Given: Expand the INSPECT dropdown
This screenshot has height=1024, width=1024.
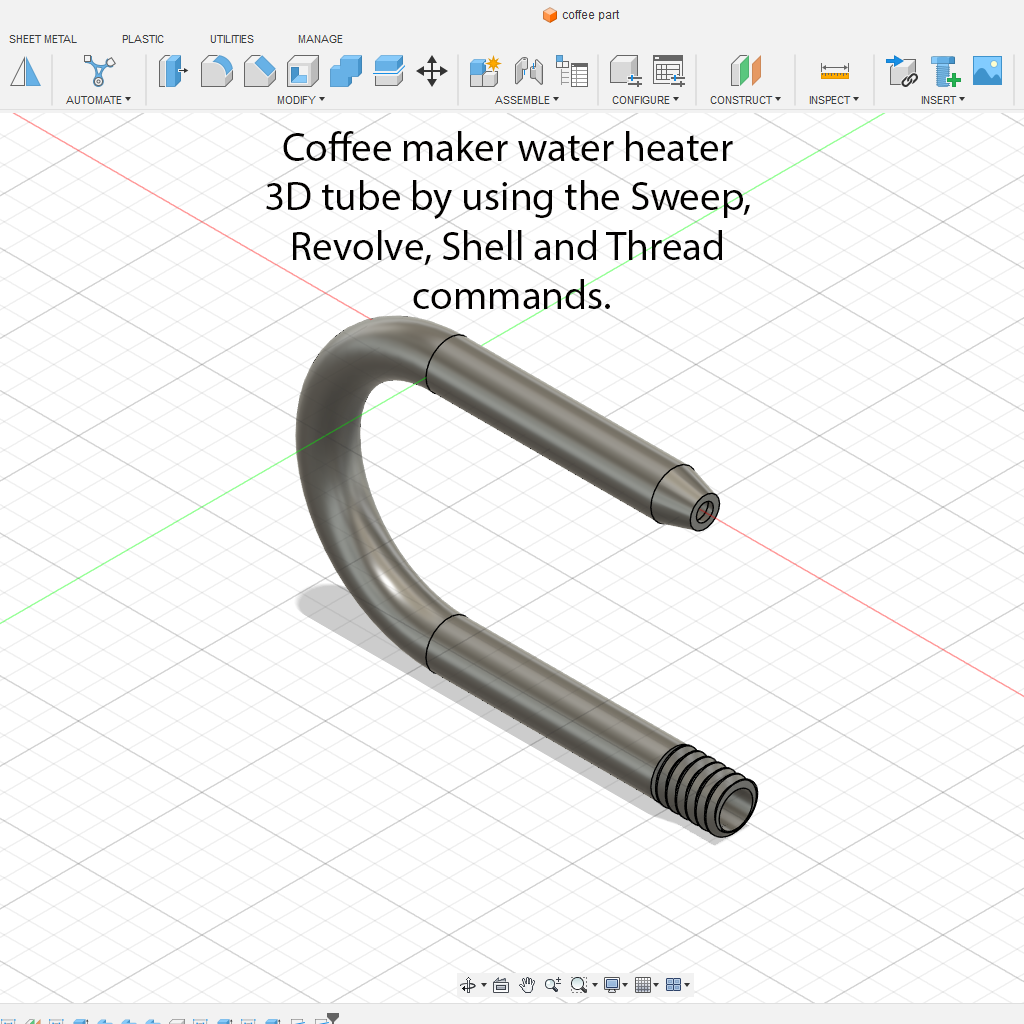Looking at the screenshot, I should [834, 100].
